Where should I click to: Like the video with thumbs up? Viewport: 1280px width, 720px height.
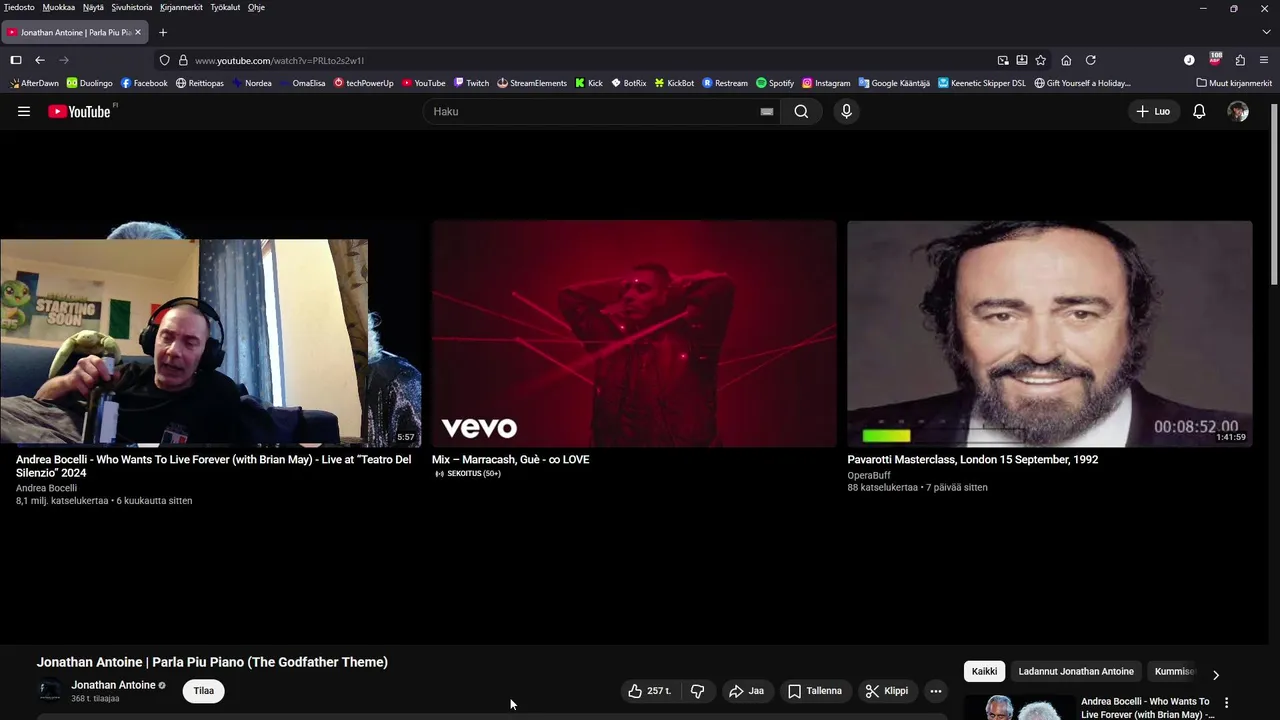649,691
